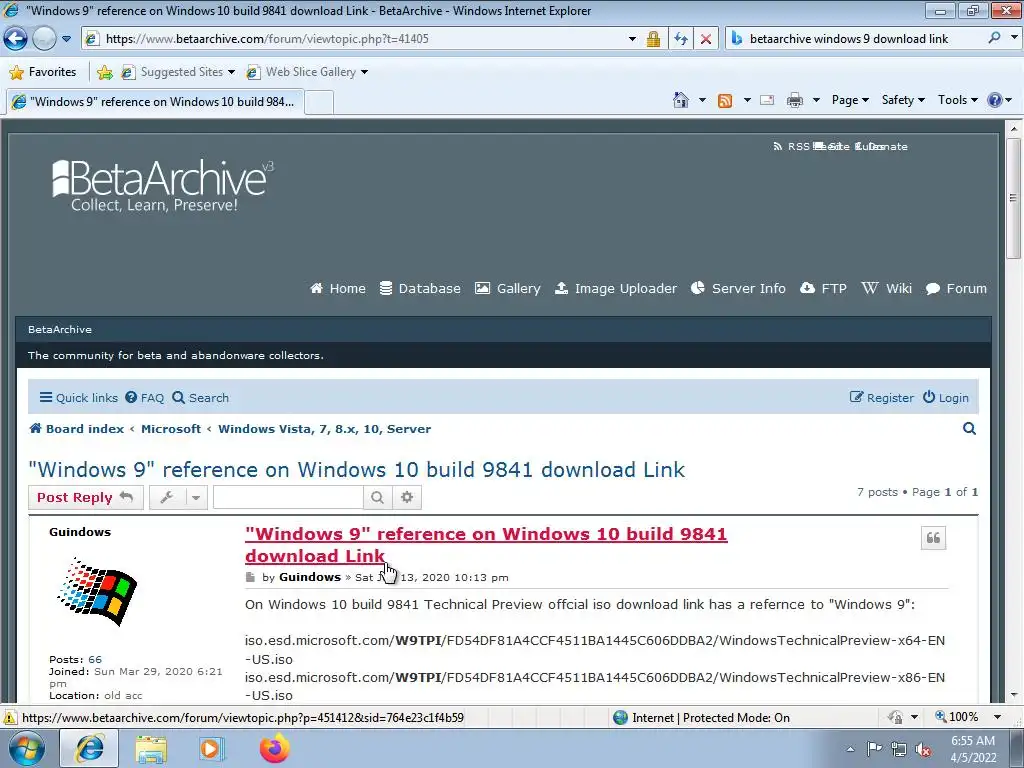1024x768 pixels.
Task: Open the Favorites star button
Action: pyautogui.click(x=43, y=72)
